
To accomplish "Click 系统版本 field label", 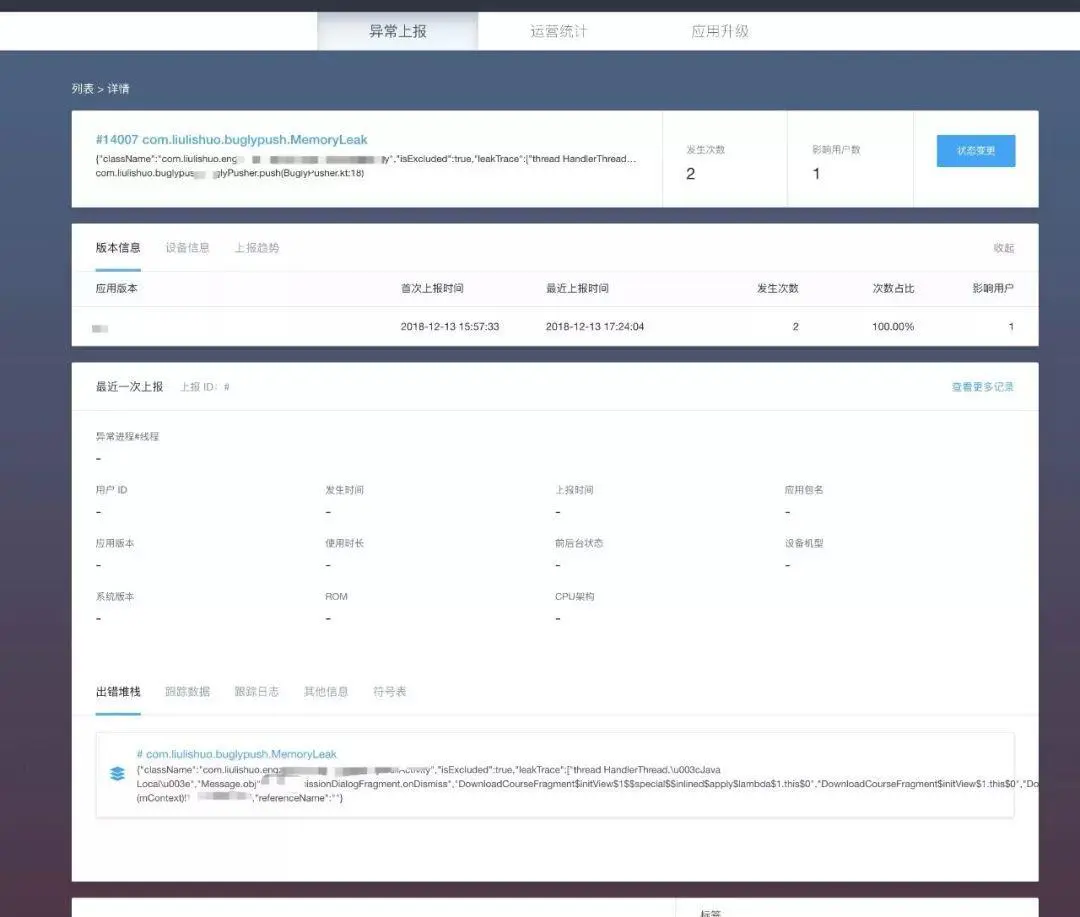I will (x=115, y=597).
